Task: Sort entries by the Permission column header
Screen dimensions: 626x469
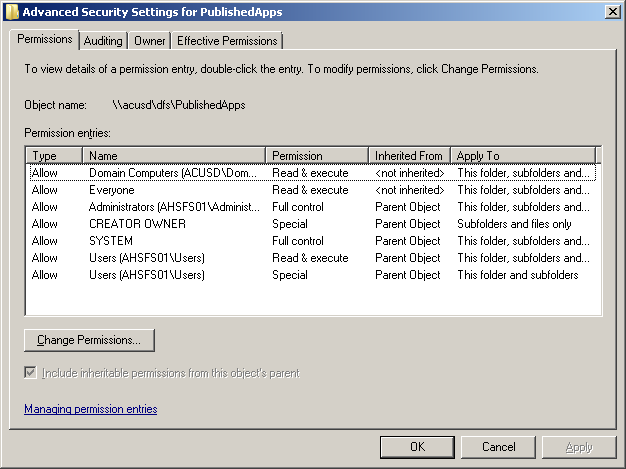Action: click(x=317, y=156)
